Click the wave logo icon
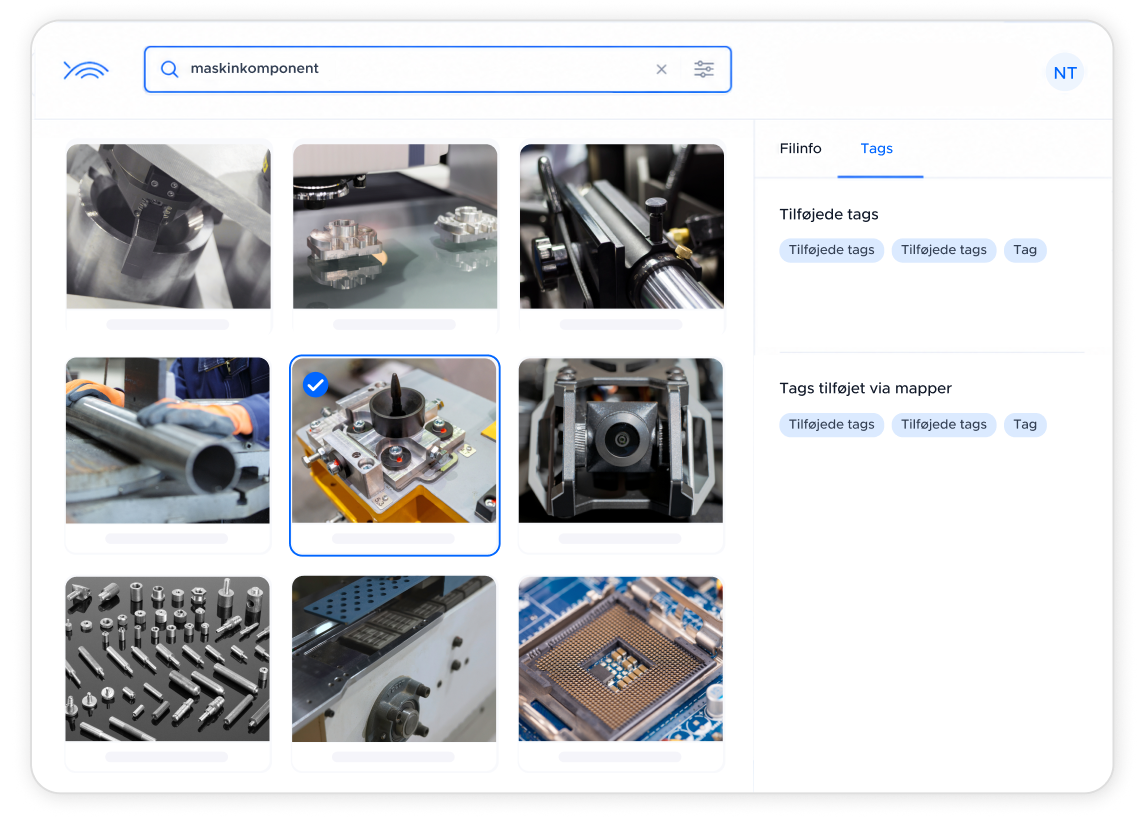 86,70
